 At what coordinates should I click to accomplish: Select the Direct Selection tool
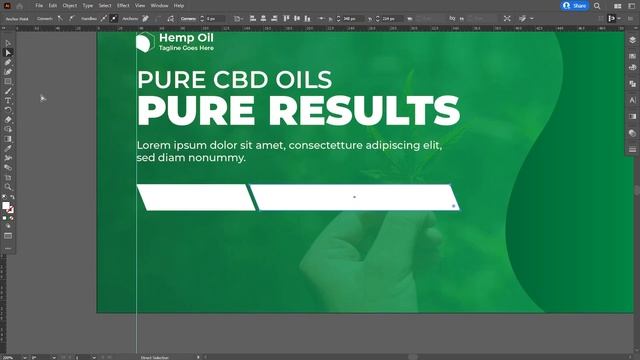pyautogui.click(x=8, y=53)
